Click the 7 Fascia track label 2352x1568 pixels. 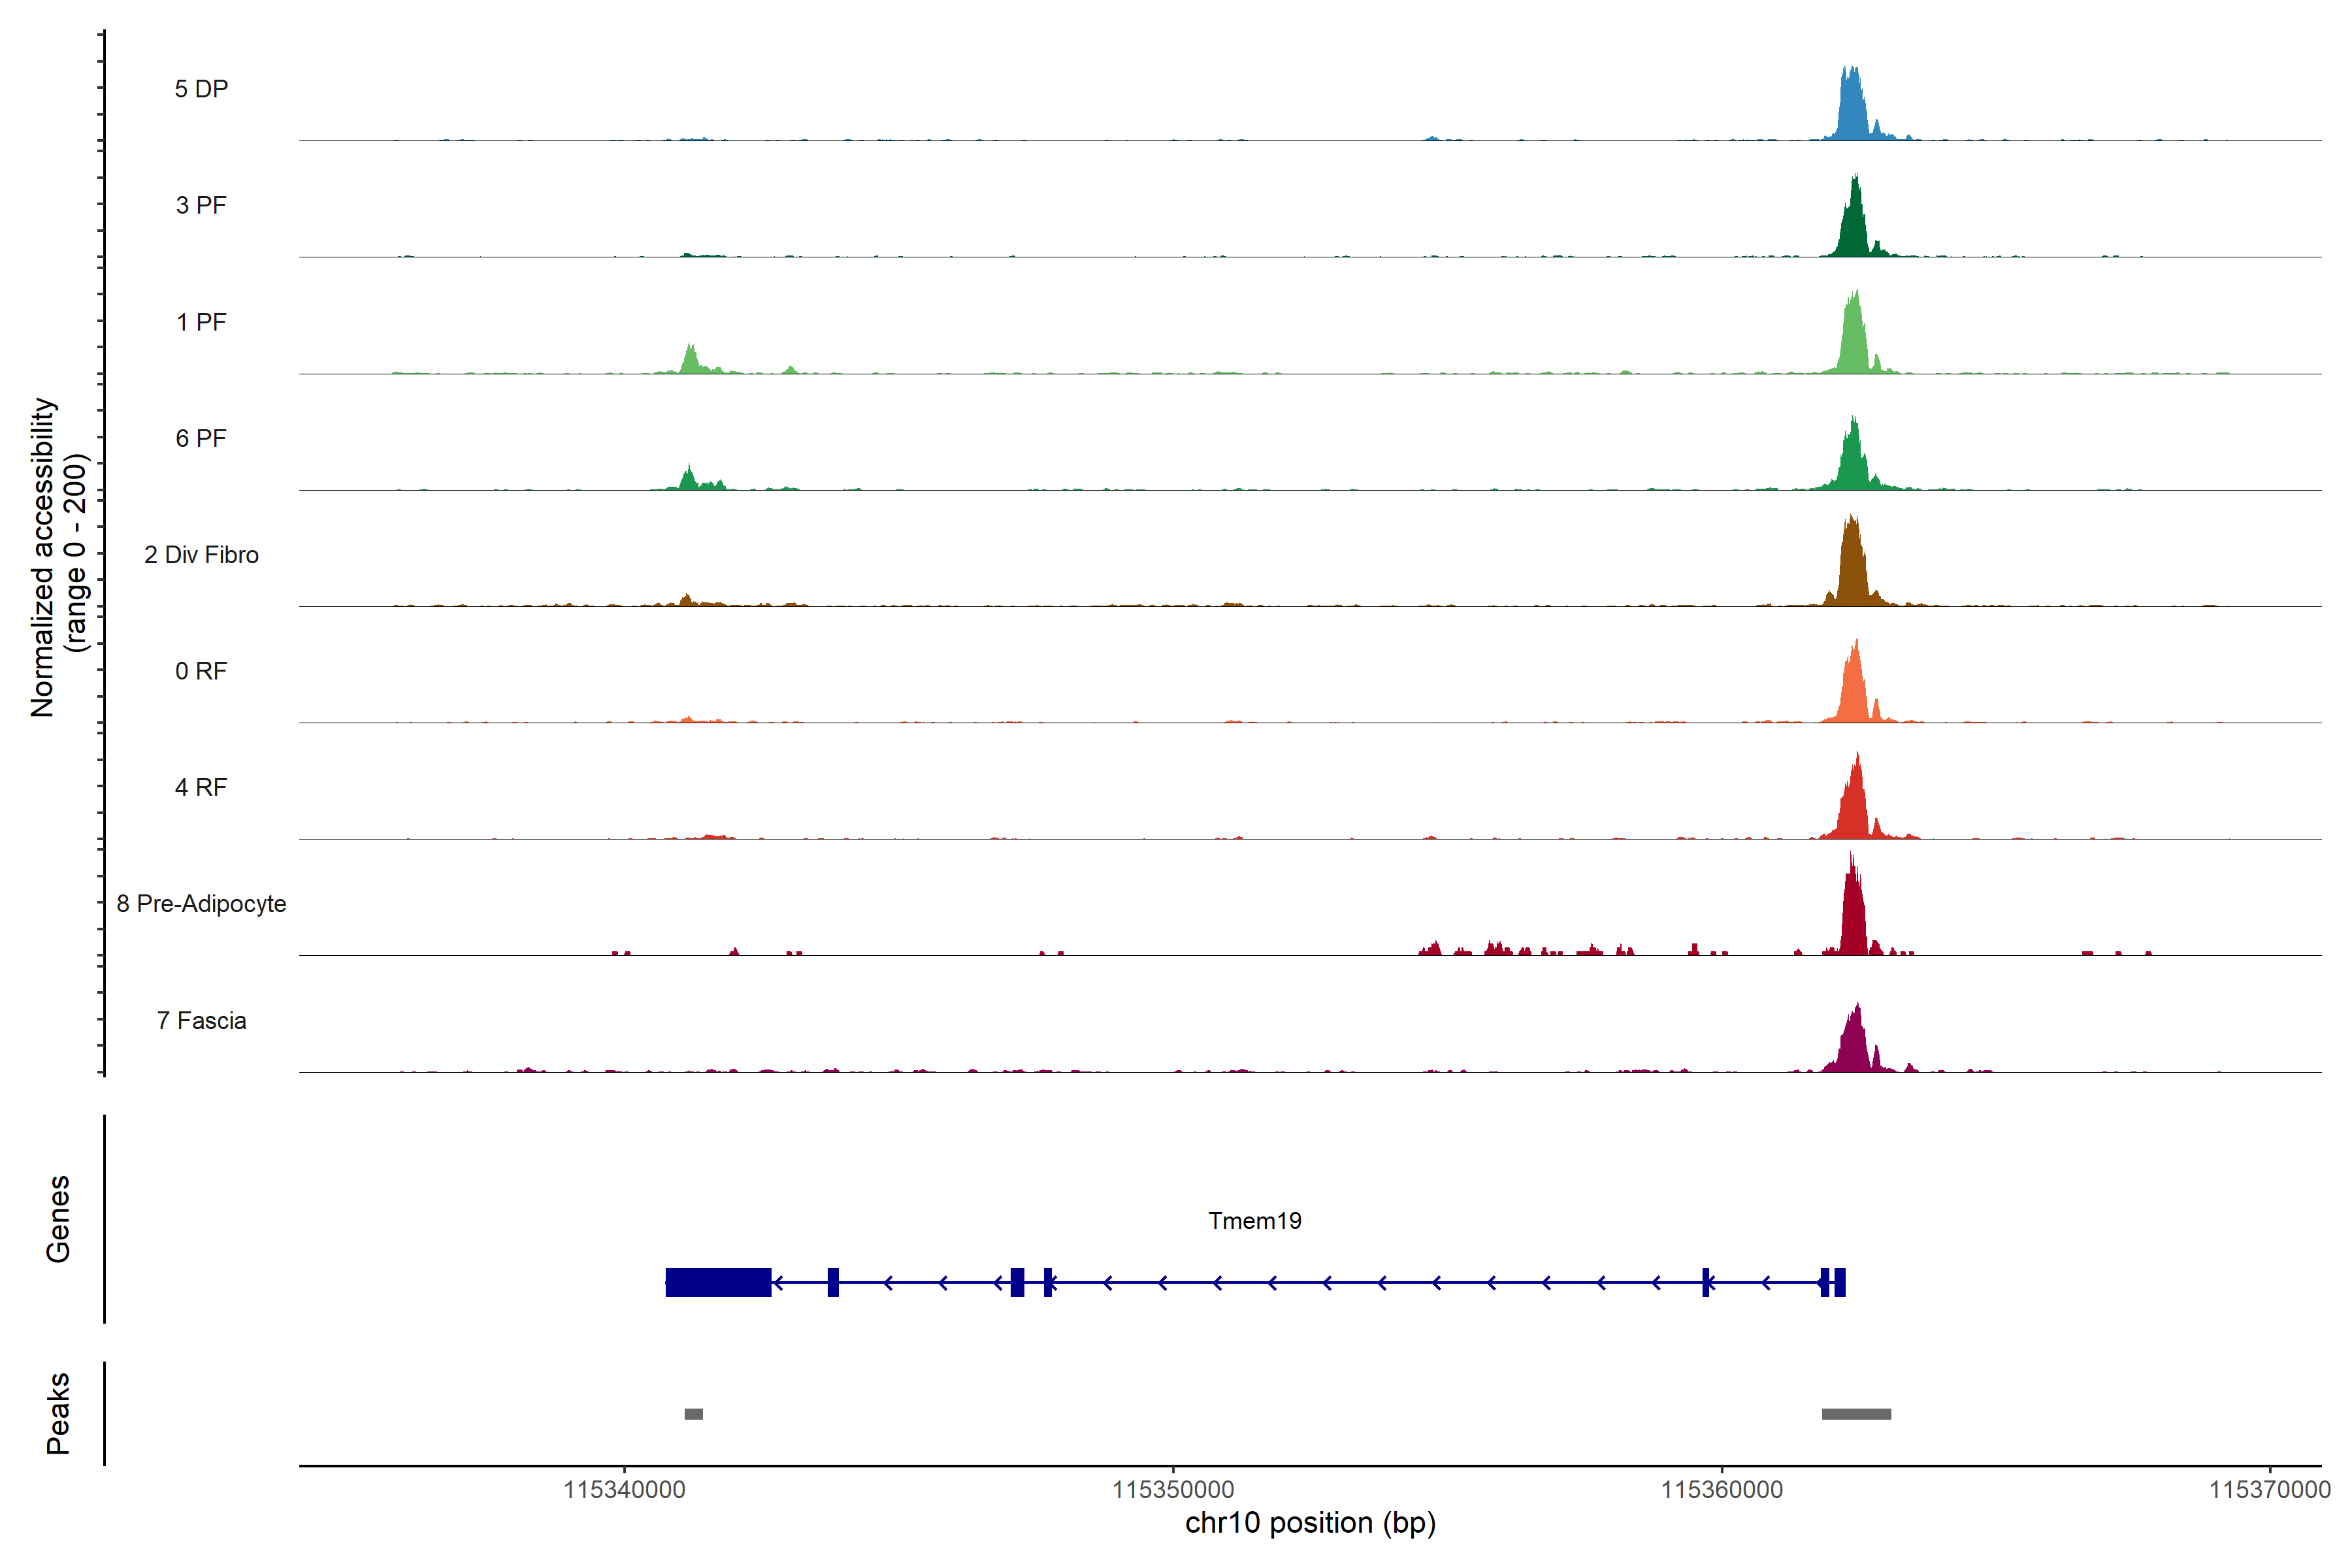pos(201,1020)
